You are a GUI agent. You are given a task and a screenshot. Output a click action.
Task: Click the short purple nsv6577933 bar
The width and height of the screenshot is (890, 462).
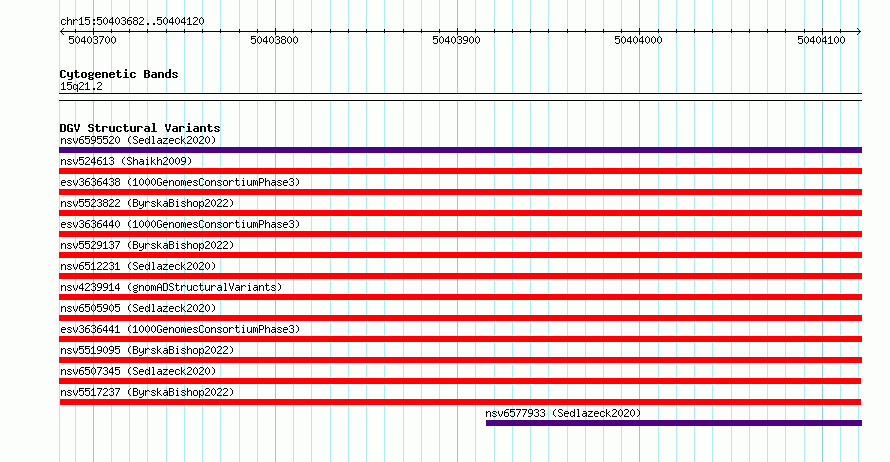point(674,423)
